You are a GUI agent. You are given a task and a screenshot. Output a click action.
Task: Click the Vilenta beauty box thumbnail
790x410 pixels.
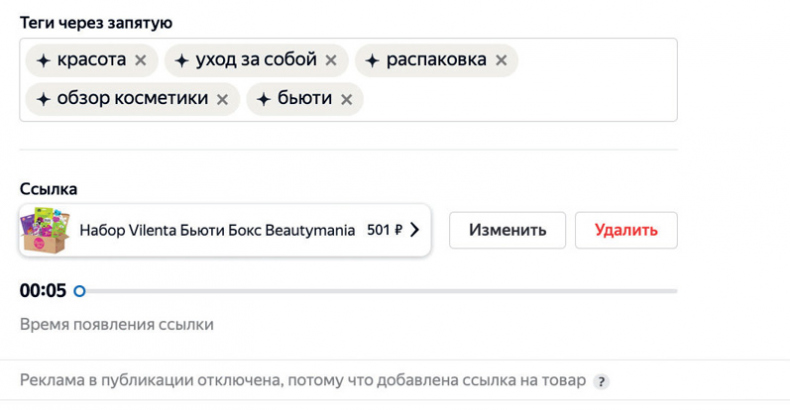tap(44, 230)
